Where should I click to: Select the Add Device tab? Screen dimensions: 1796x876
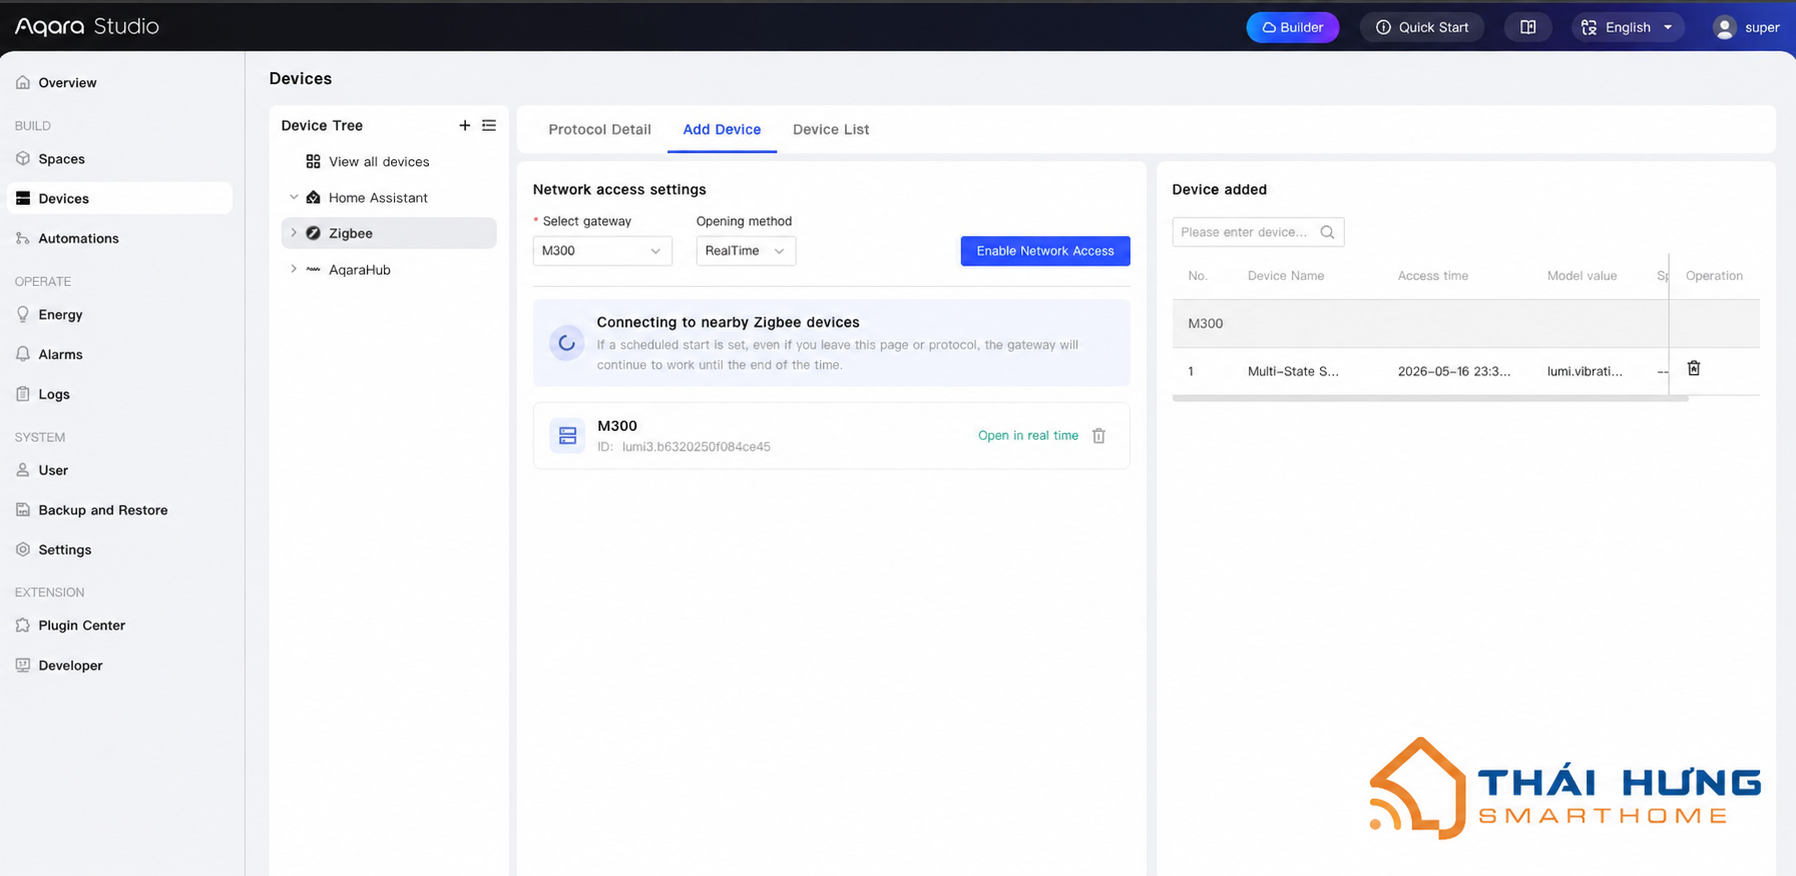coord(722,129)
